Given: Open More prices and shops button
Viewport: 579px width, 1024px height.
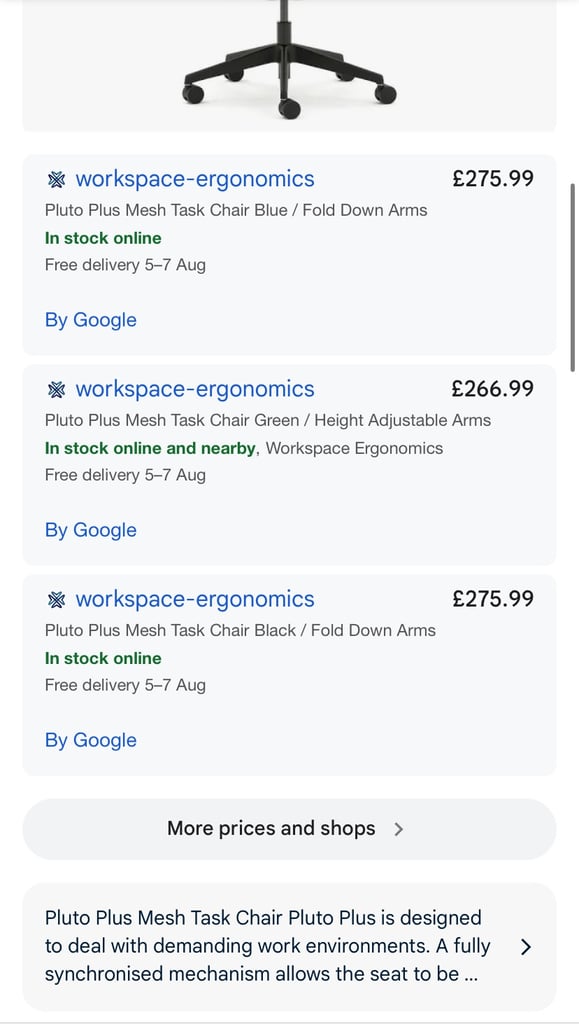Looking at the screenshot, I should pyautogui.click(x=289, y=829).
